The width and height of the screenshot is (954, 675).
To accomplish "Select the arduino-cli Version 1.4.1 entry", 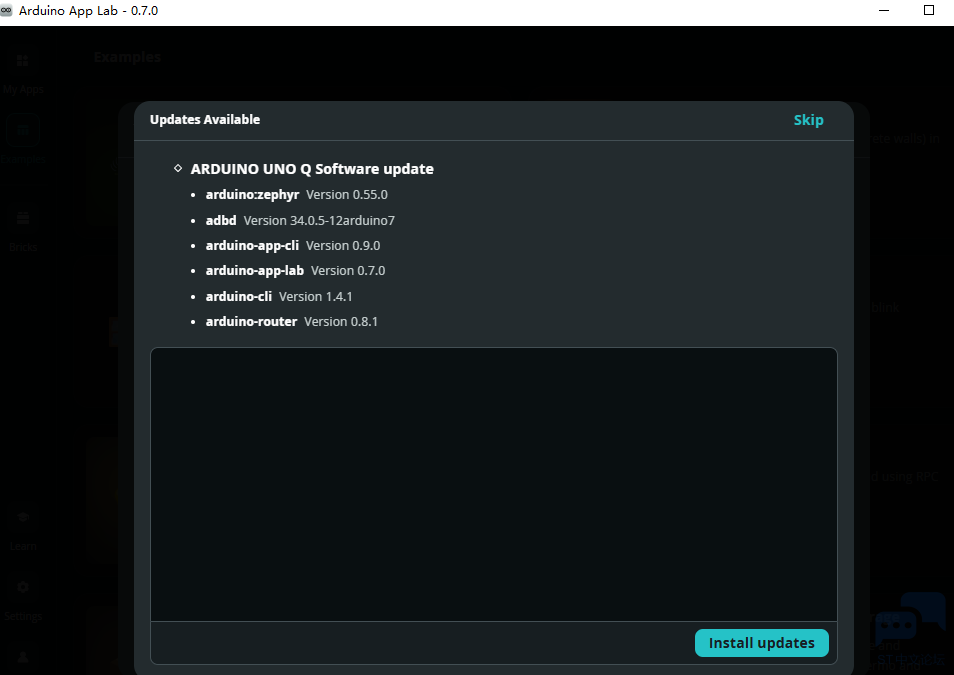I will tap(279, 296).
